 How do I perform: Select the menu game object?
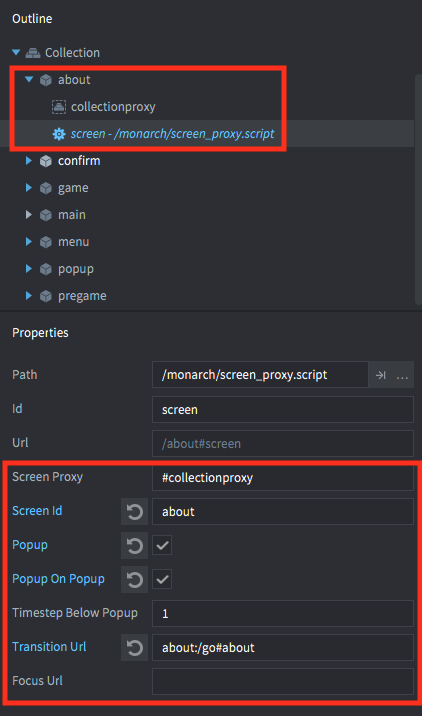73,242
